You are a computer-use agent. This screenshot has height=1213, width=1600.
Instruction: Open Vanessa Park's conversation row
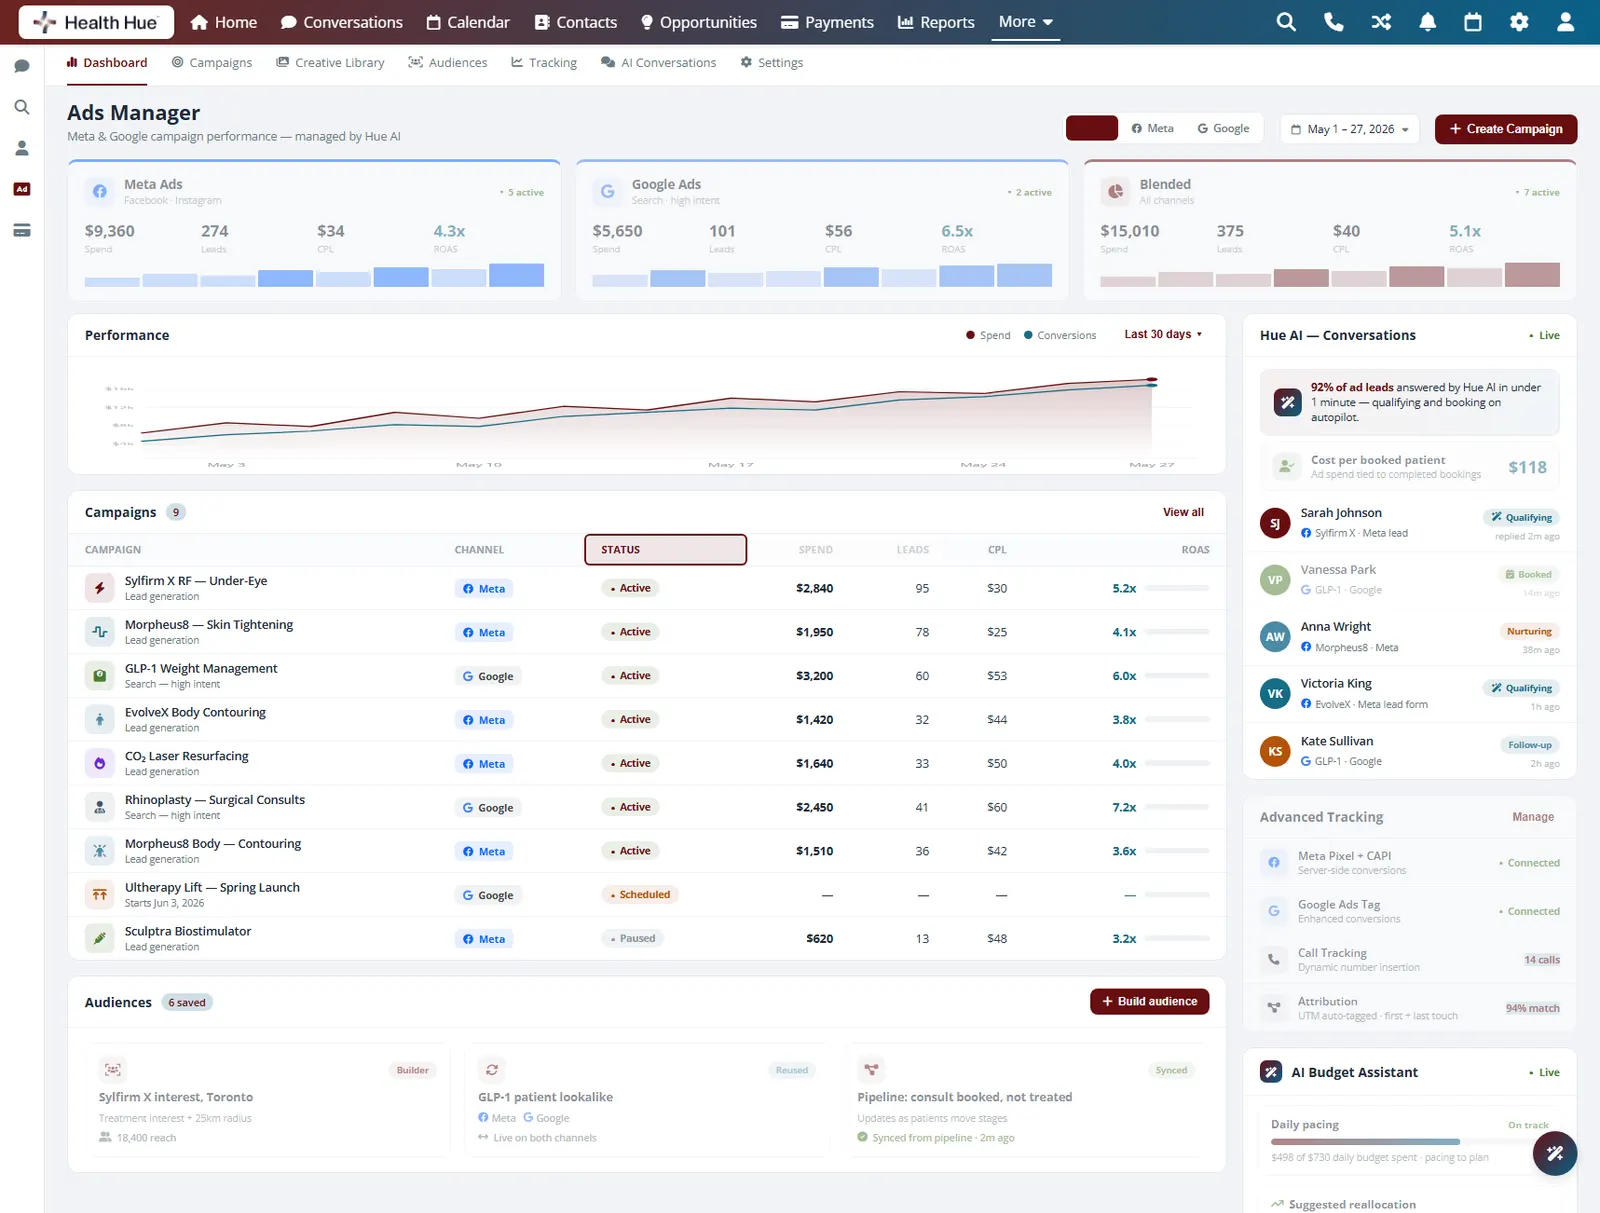pos(1410,580)
